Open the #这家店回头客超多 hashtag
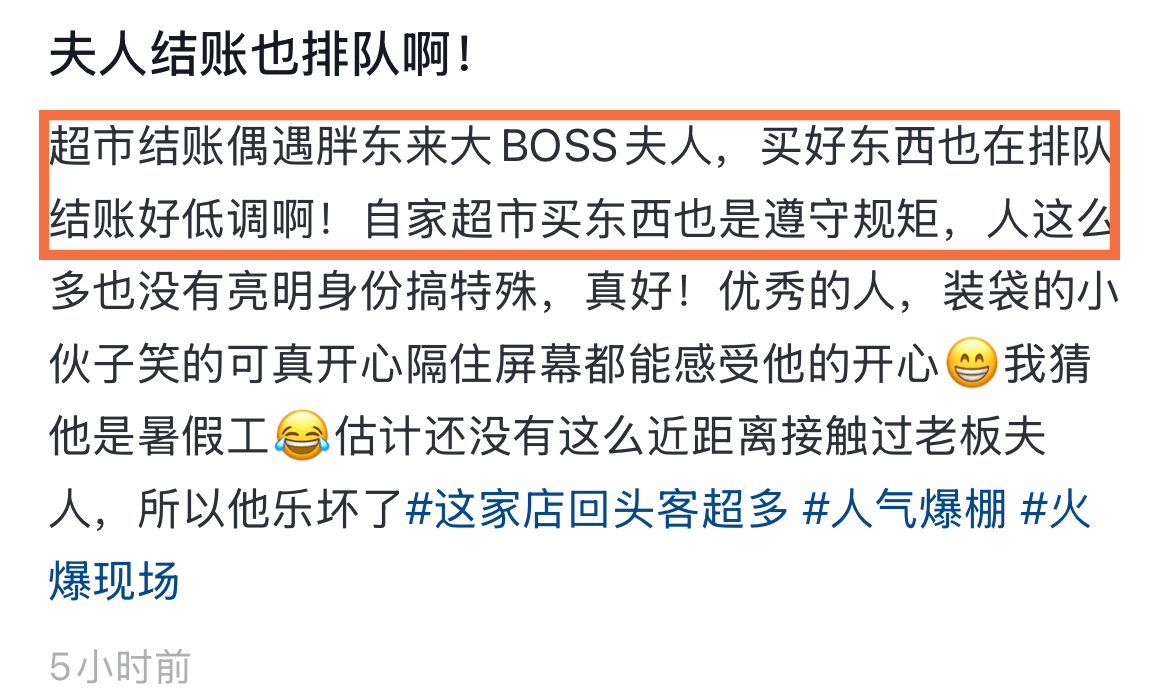The width and height of the screenshot is (1170, 697). tap(598, 510)
